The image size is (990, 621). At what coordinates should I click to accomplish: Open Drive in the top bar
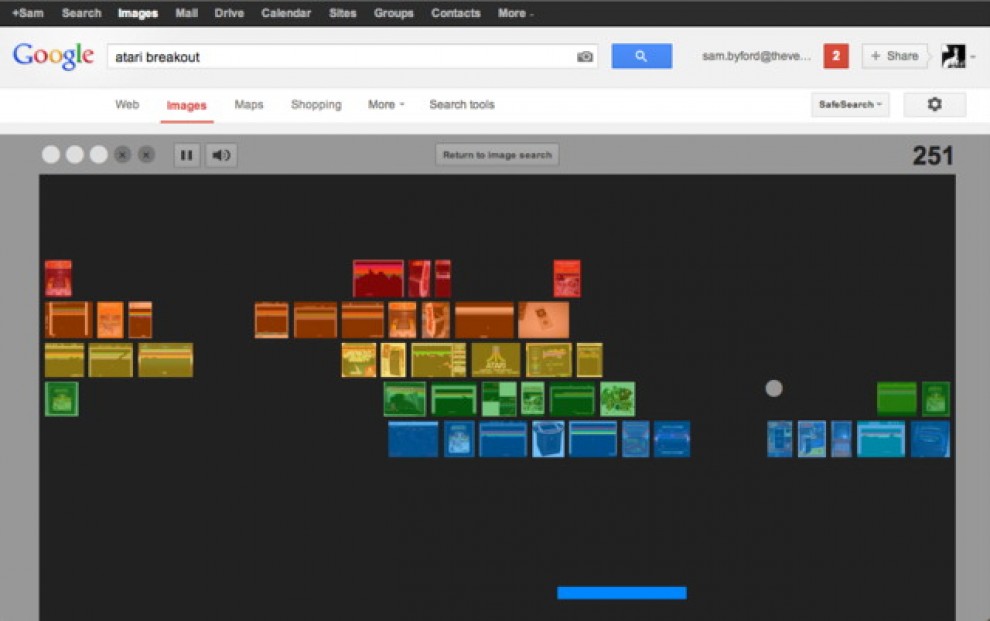point(229,13)
